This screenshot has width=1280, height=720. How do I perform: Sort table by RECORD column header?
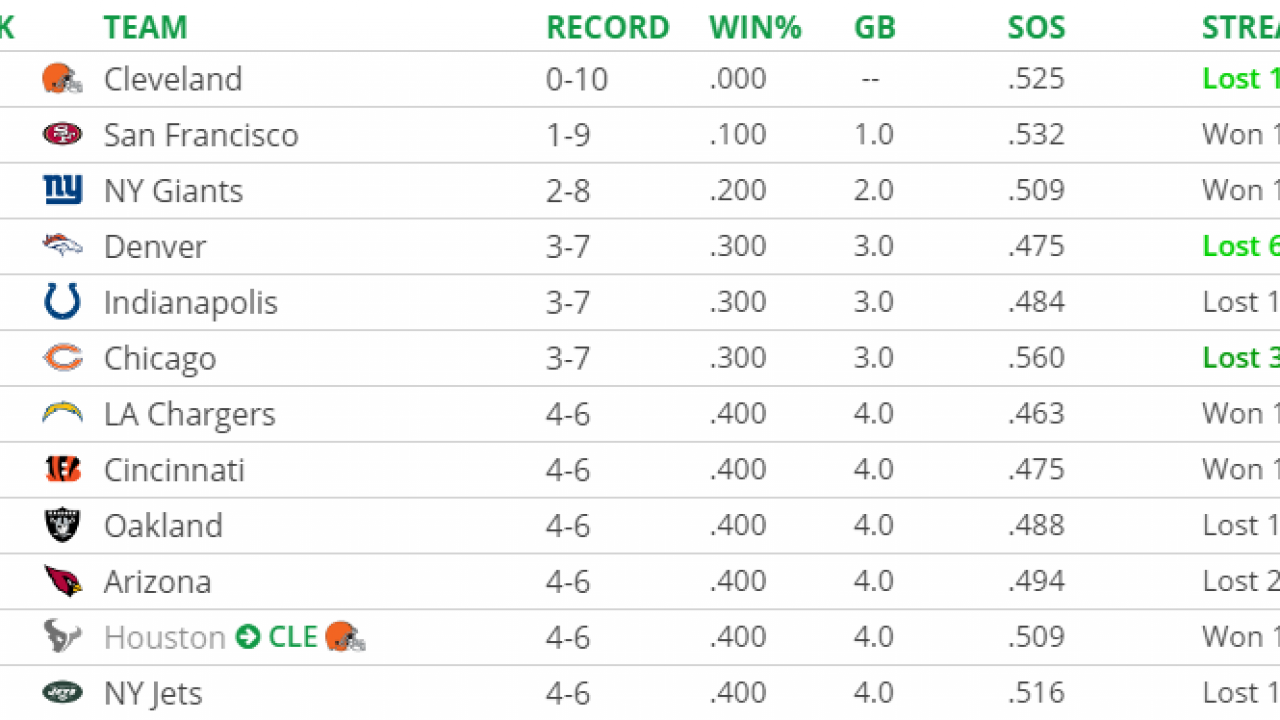607,27
